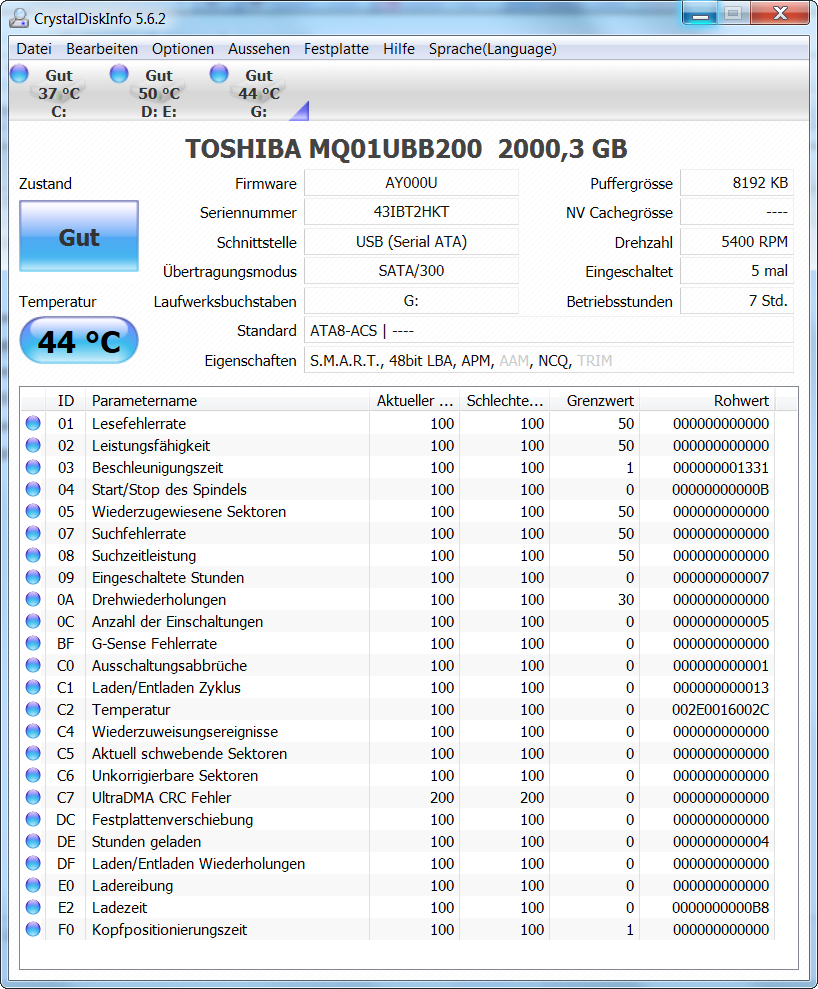Click the serial number field 43IBT2HKT

point(411,212)
